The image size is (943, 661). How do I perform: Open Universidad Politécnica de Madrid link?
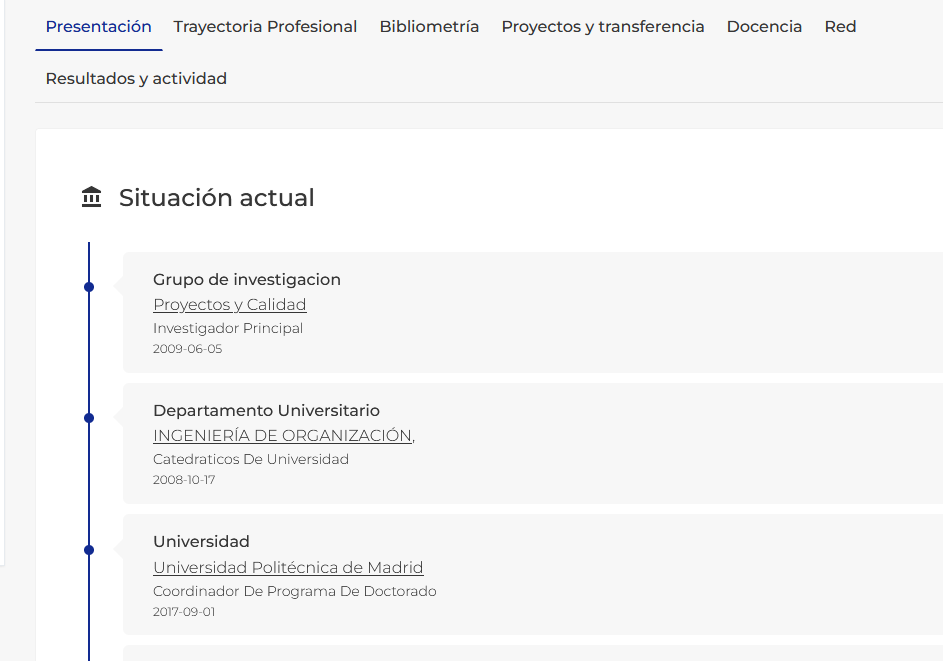click(x=288, y=567)
